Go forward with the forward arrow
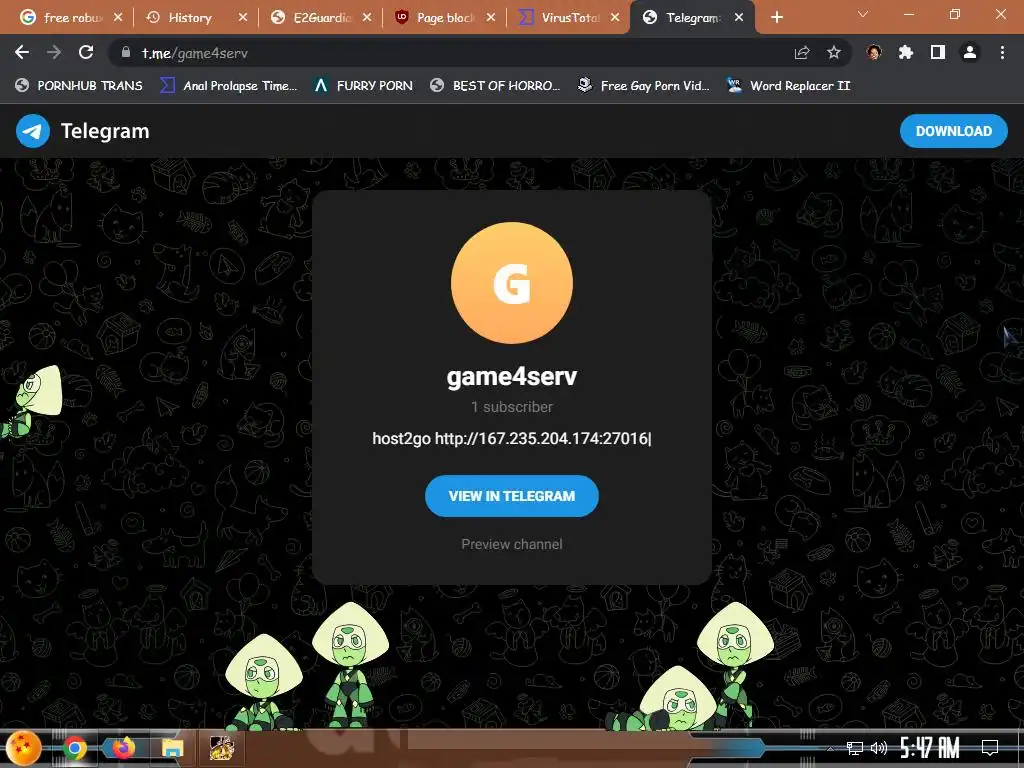The image size is (1024, 768). (x=54, y=53)
